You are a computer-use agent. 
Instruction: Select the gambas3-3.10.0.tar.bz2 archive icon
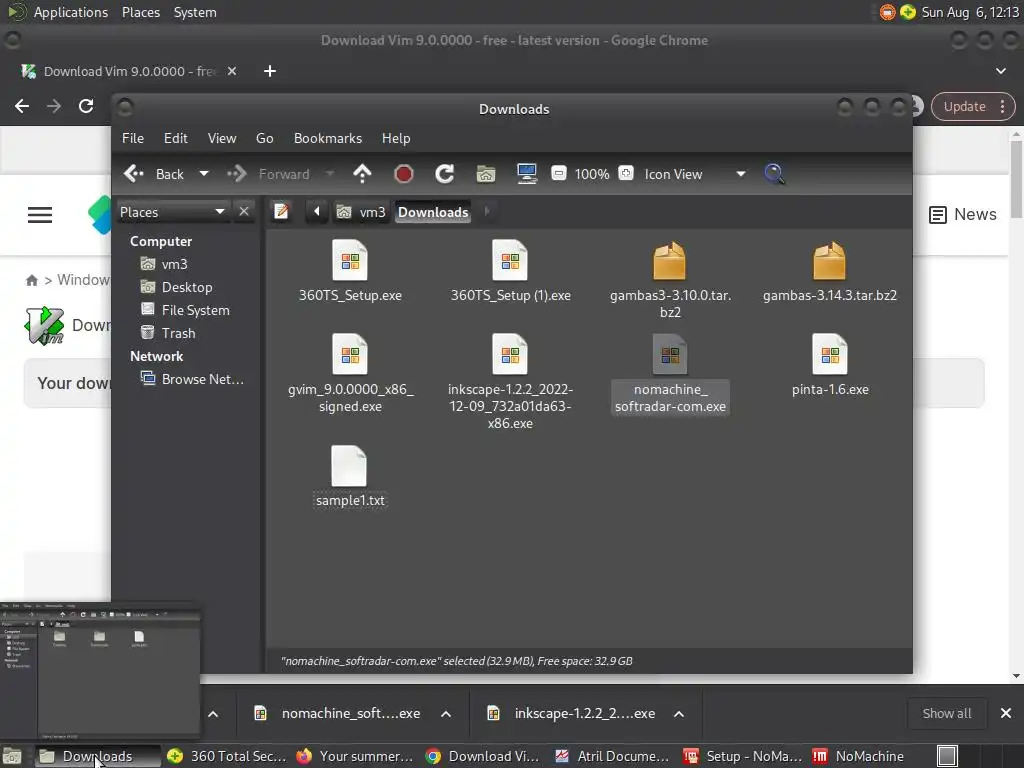point(670,261)
